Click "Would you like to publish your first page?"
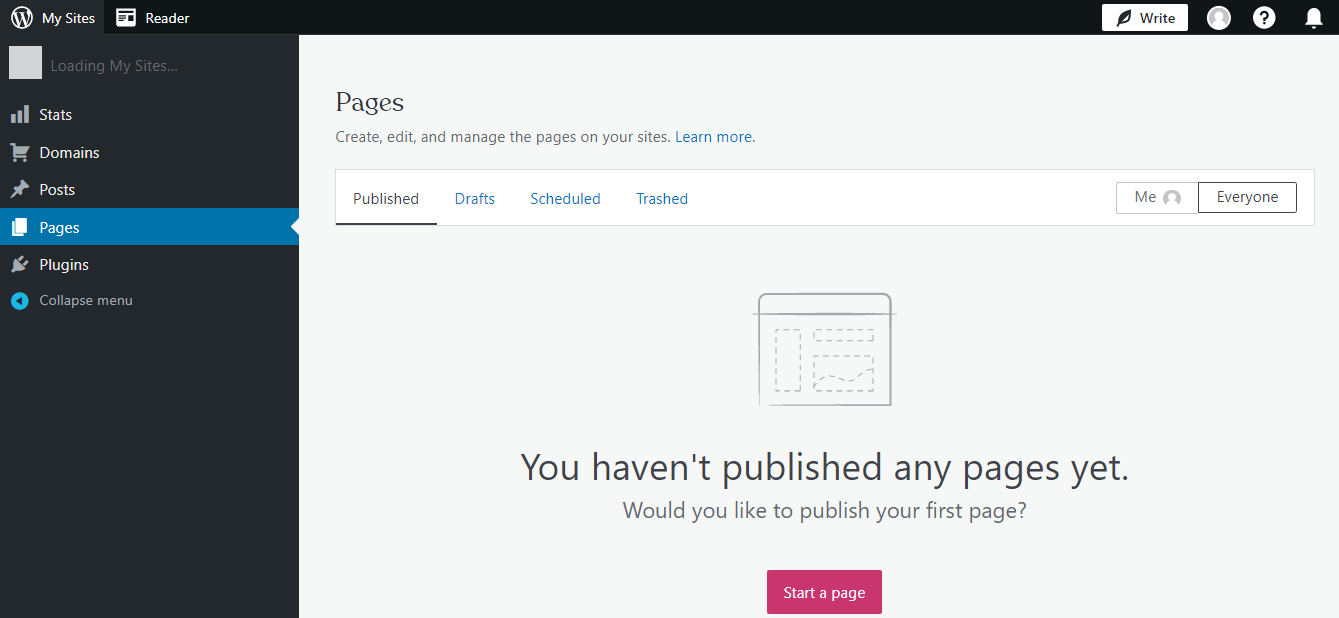The width and height of the screenshot is (1339, 618). click(x=825, y=511)
